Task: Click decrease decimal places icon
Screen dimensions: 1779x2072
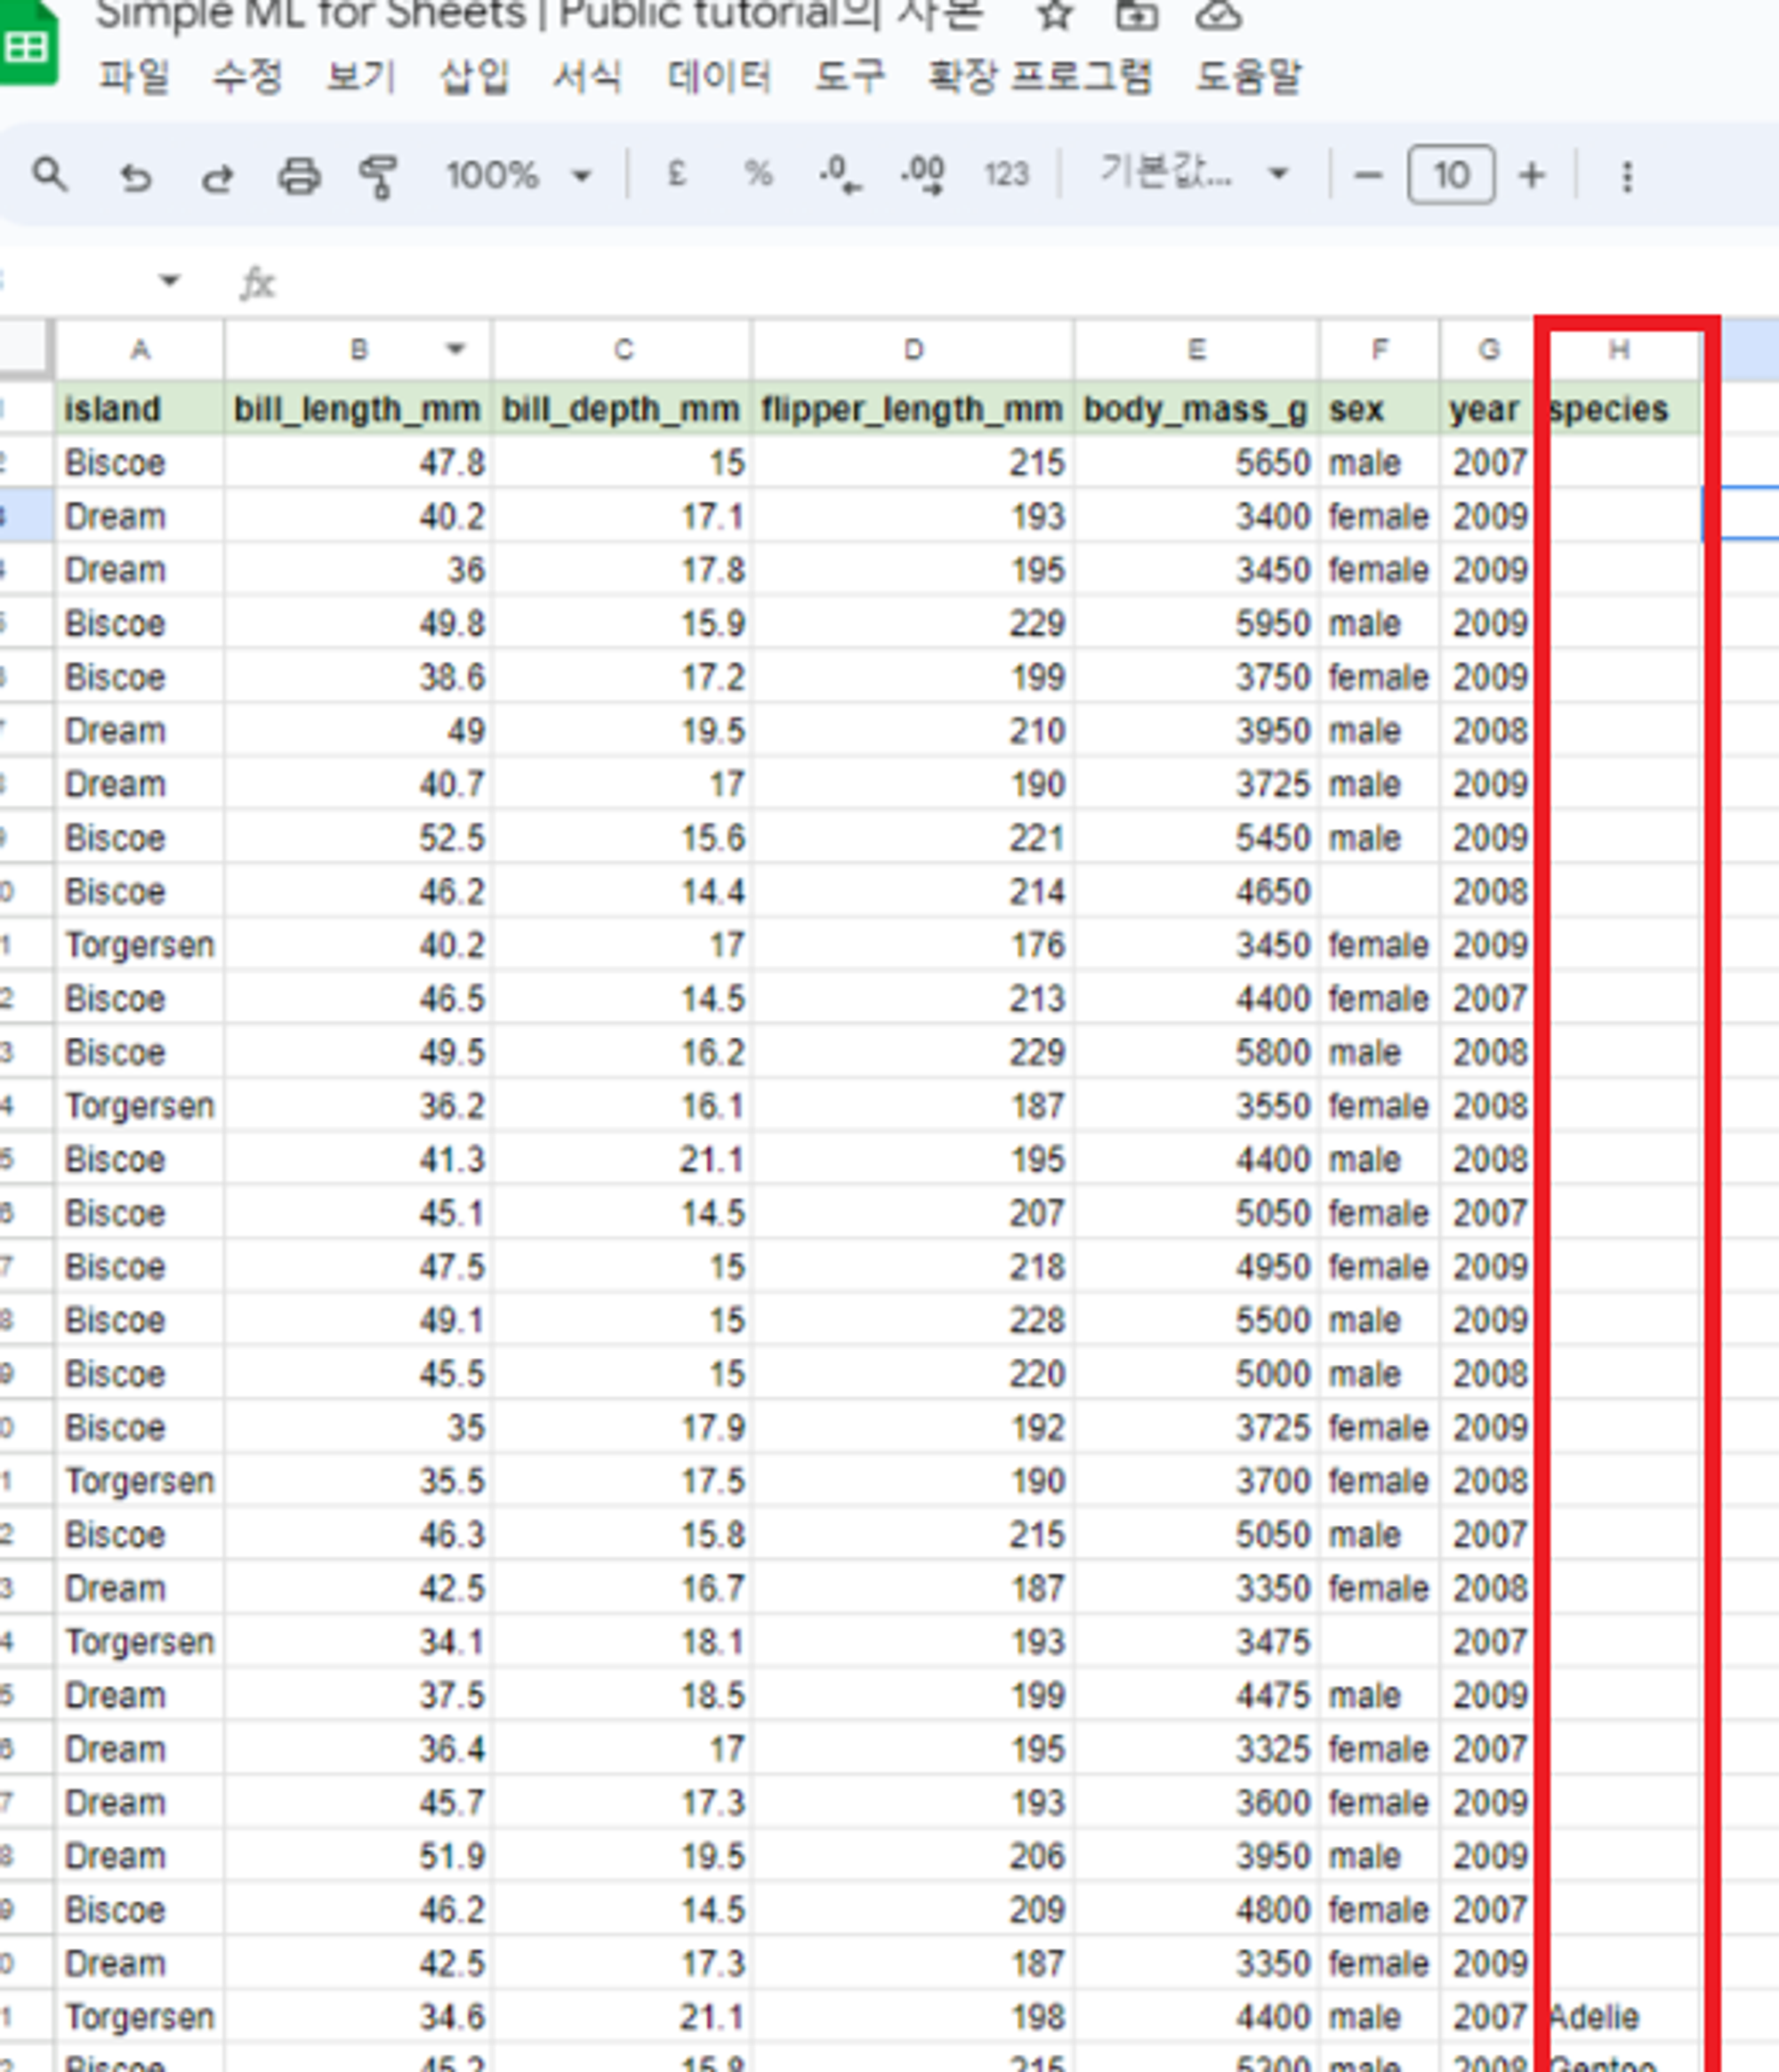Action: (839, 175)
